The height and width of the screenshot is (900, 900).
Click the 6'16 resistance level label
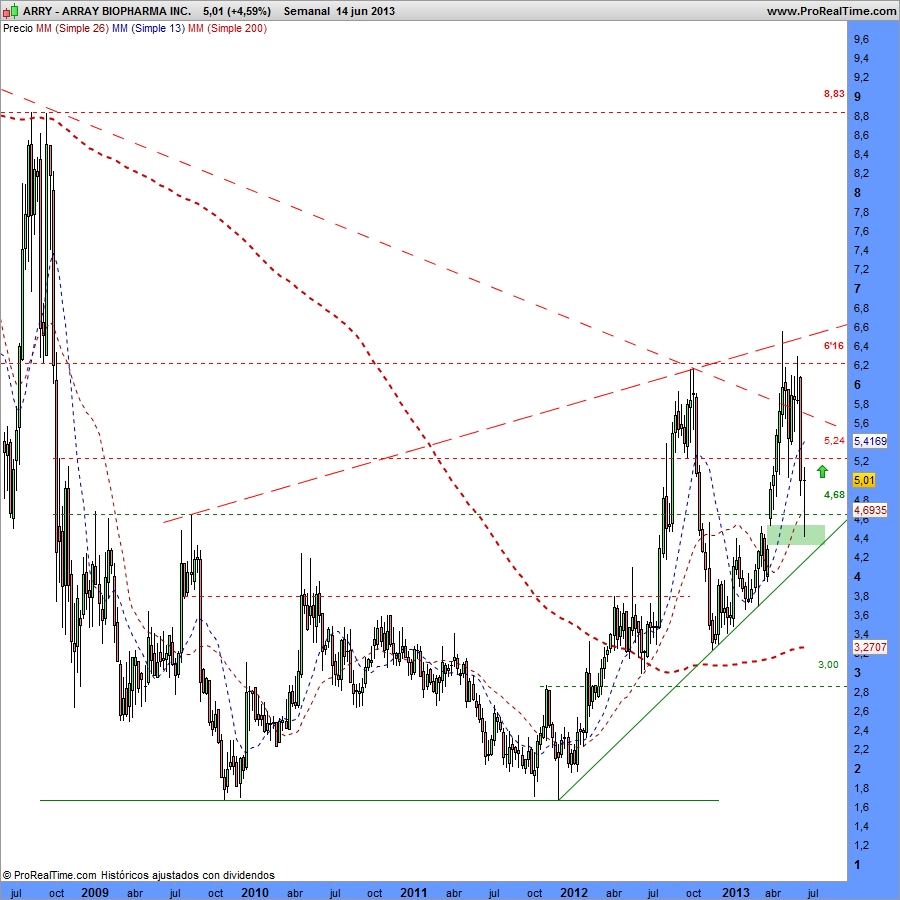[834, 346]
